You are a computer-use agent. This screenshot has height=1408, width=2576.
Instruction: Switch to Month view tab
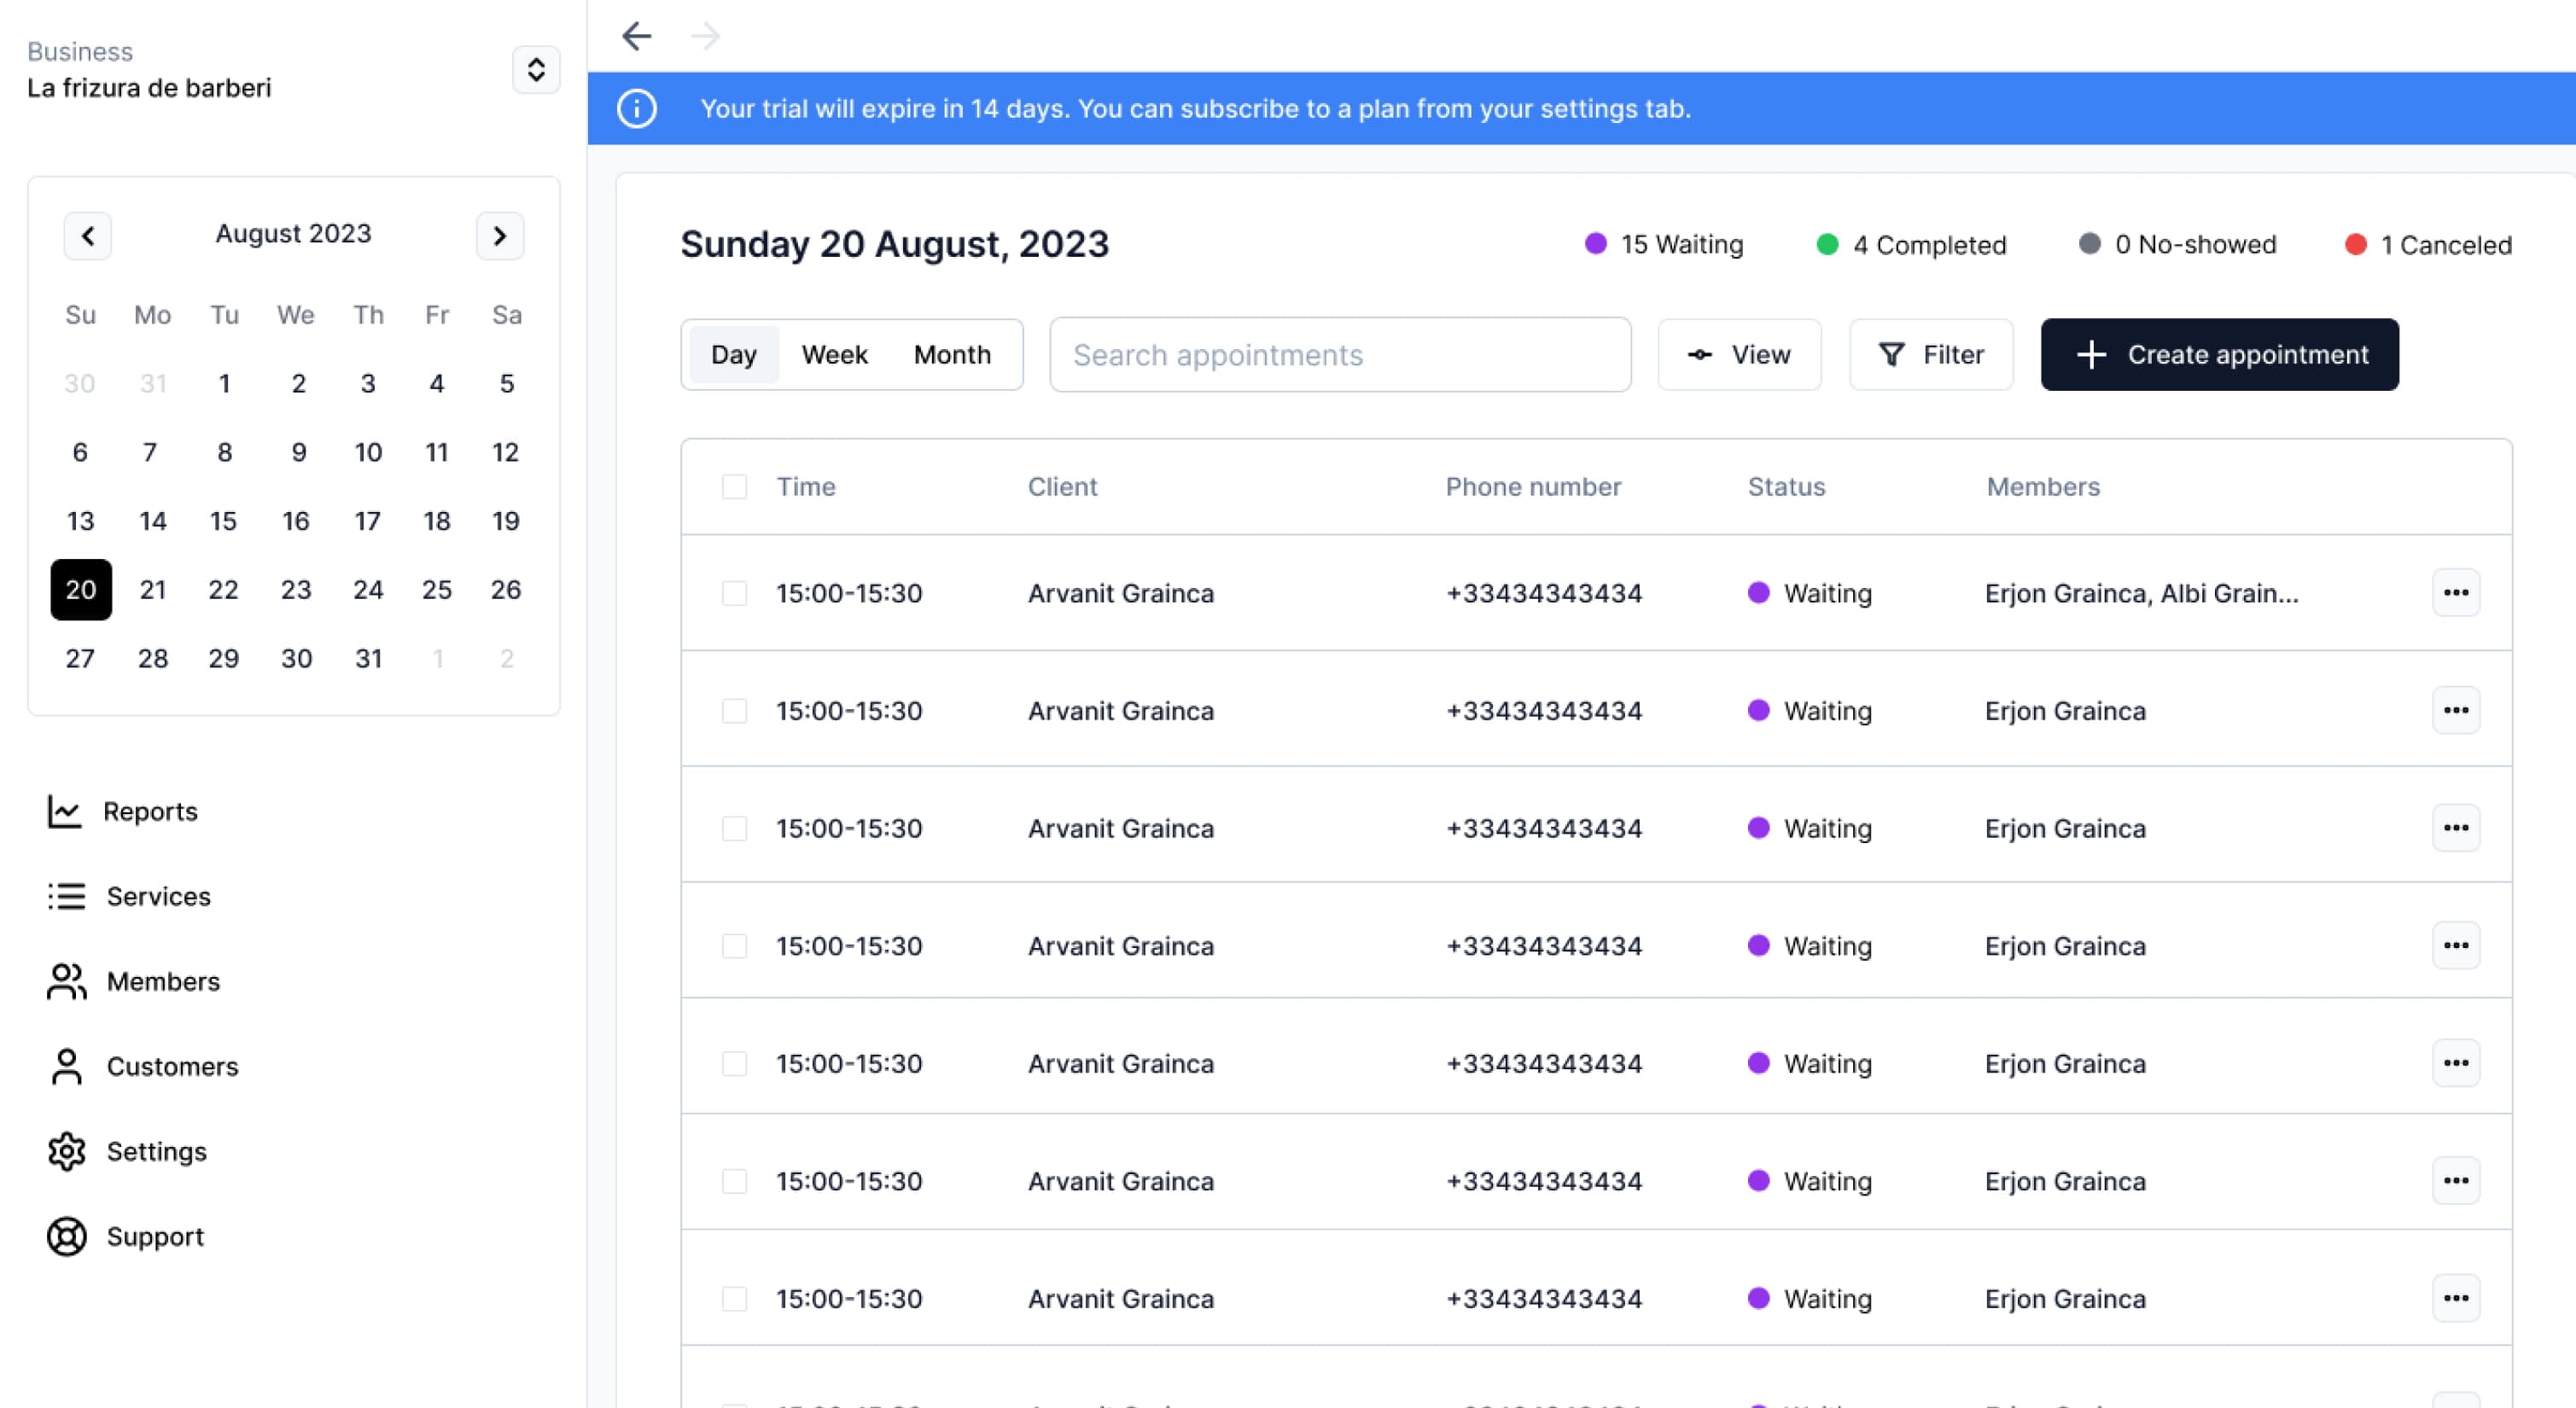pyautogui.click(x=952, y=354)
